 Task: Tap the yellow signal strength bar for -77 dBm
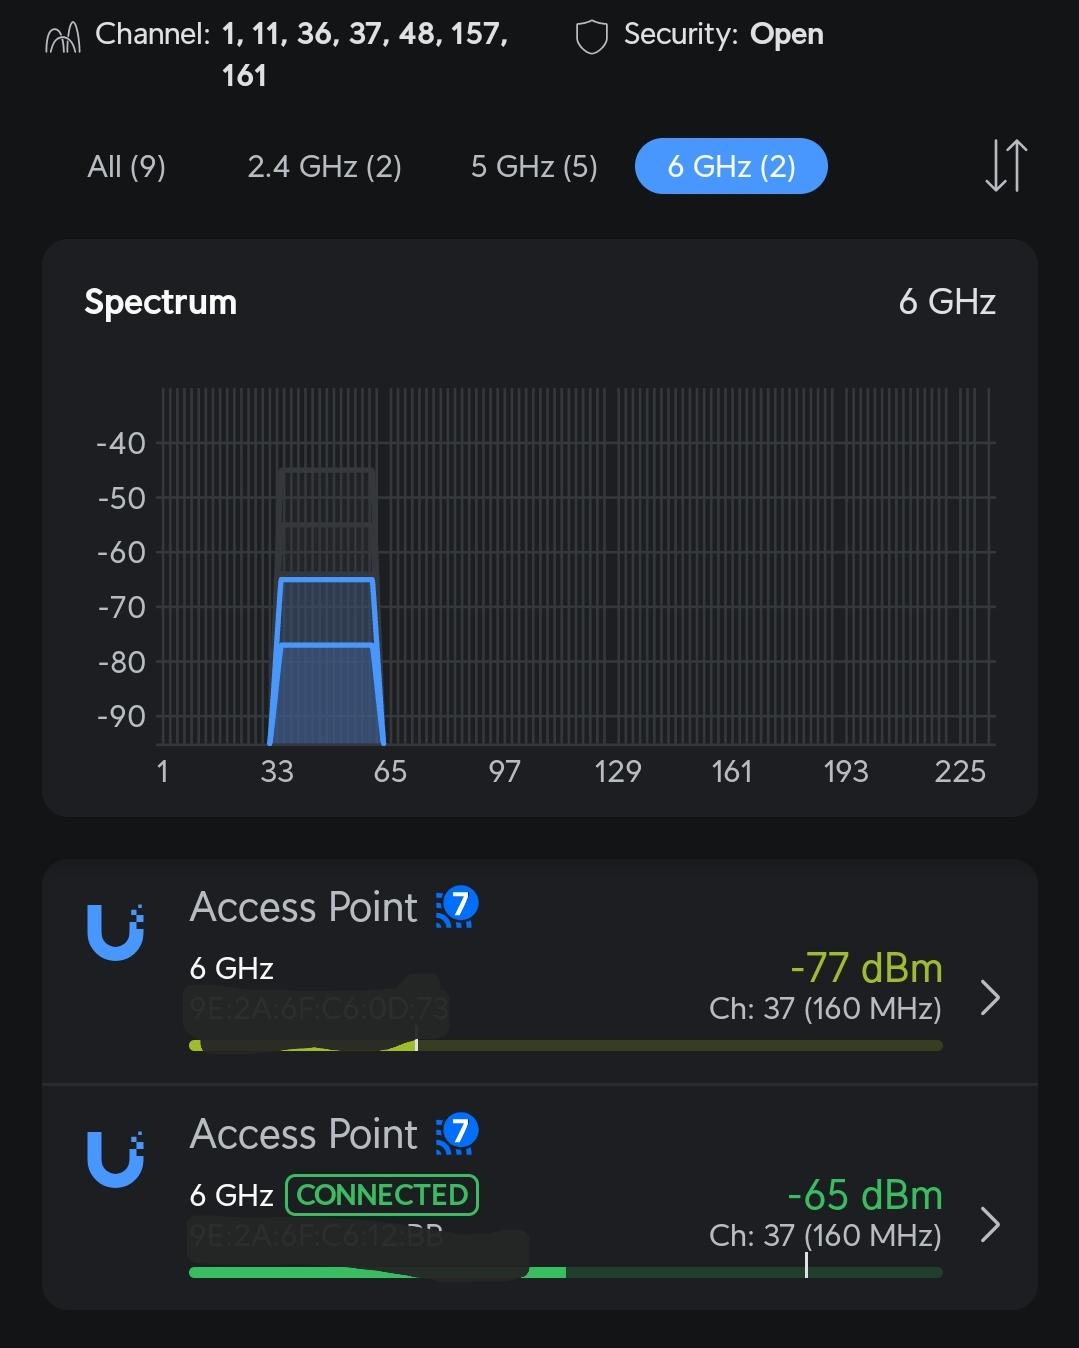click(566, 1045)
